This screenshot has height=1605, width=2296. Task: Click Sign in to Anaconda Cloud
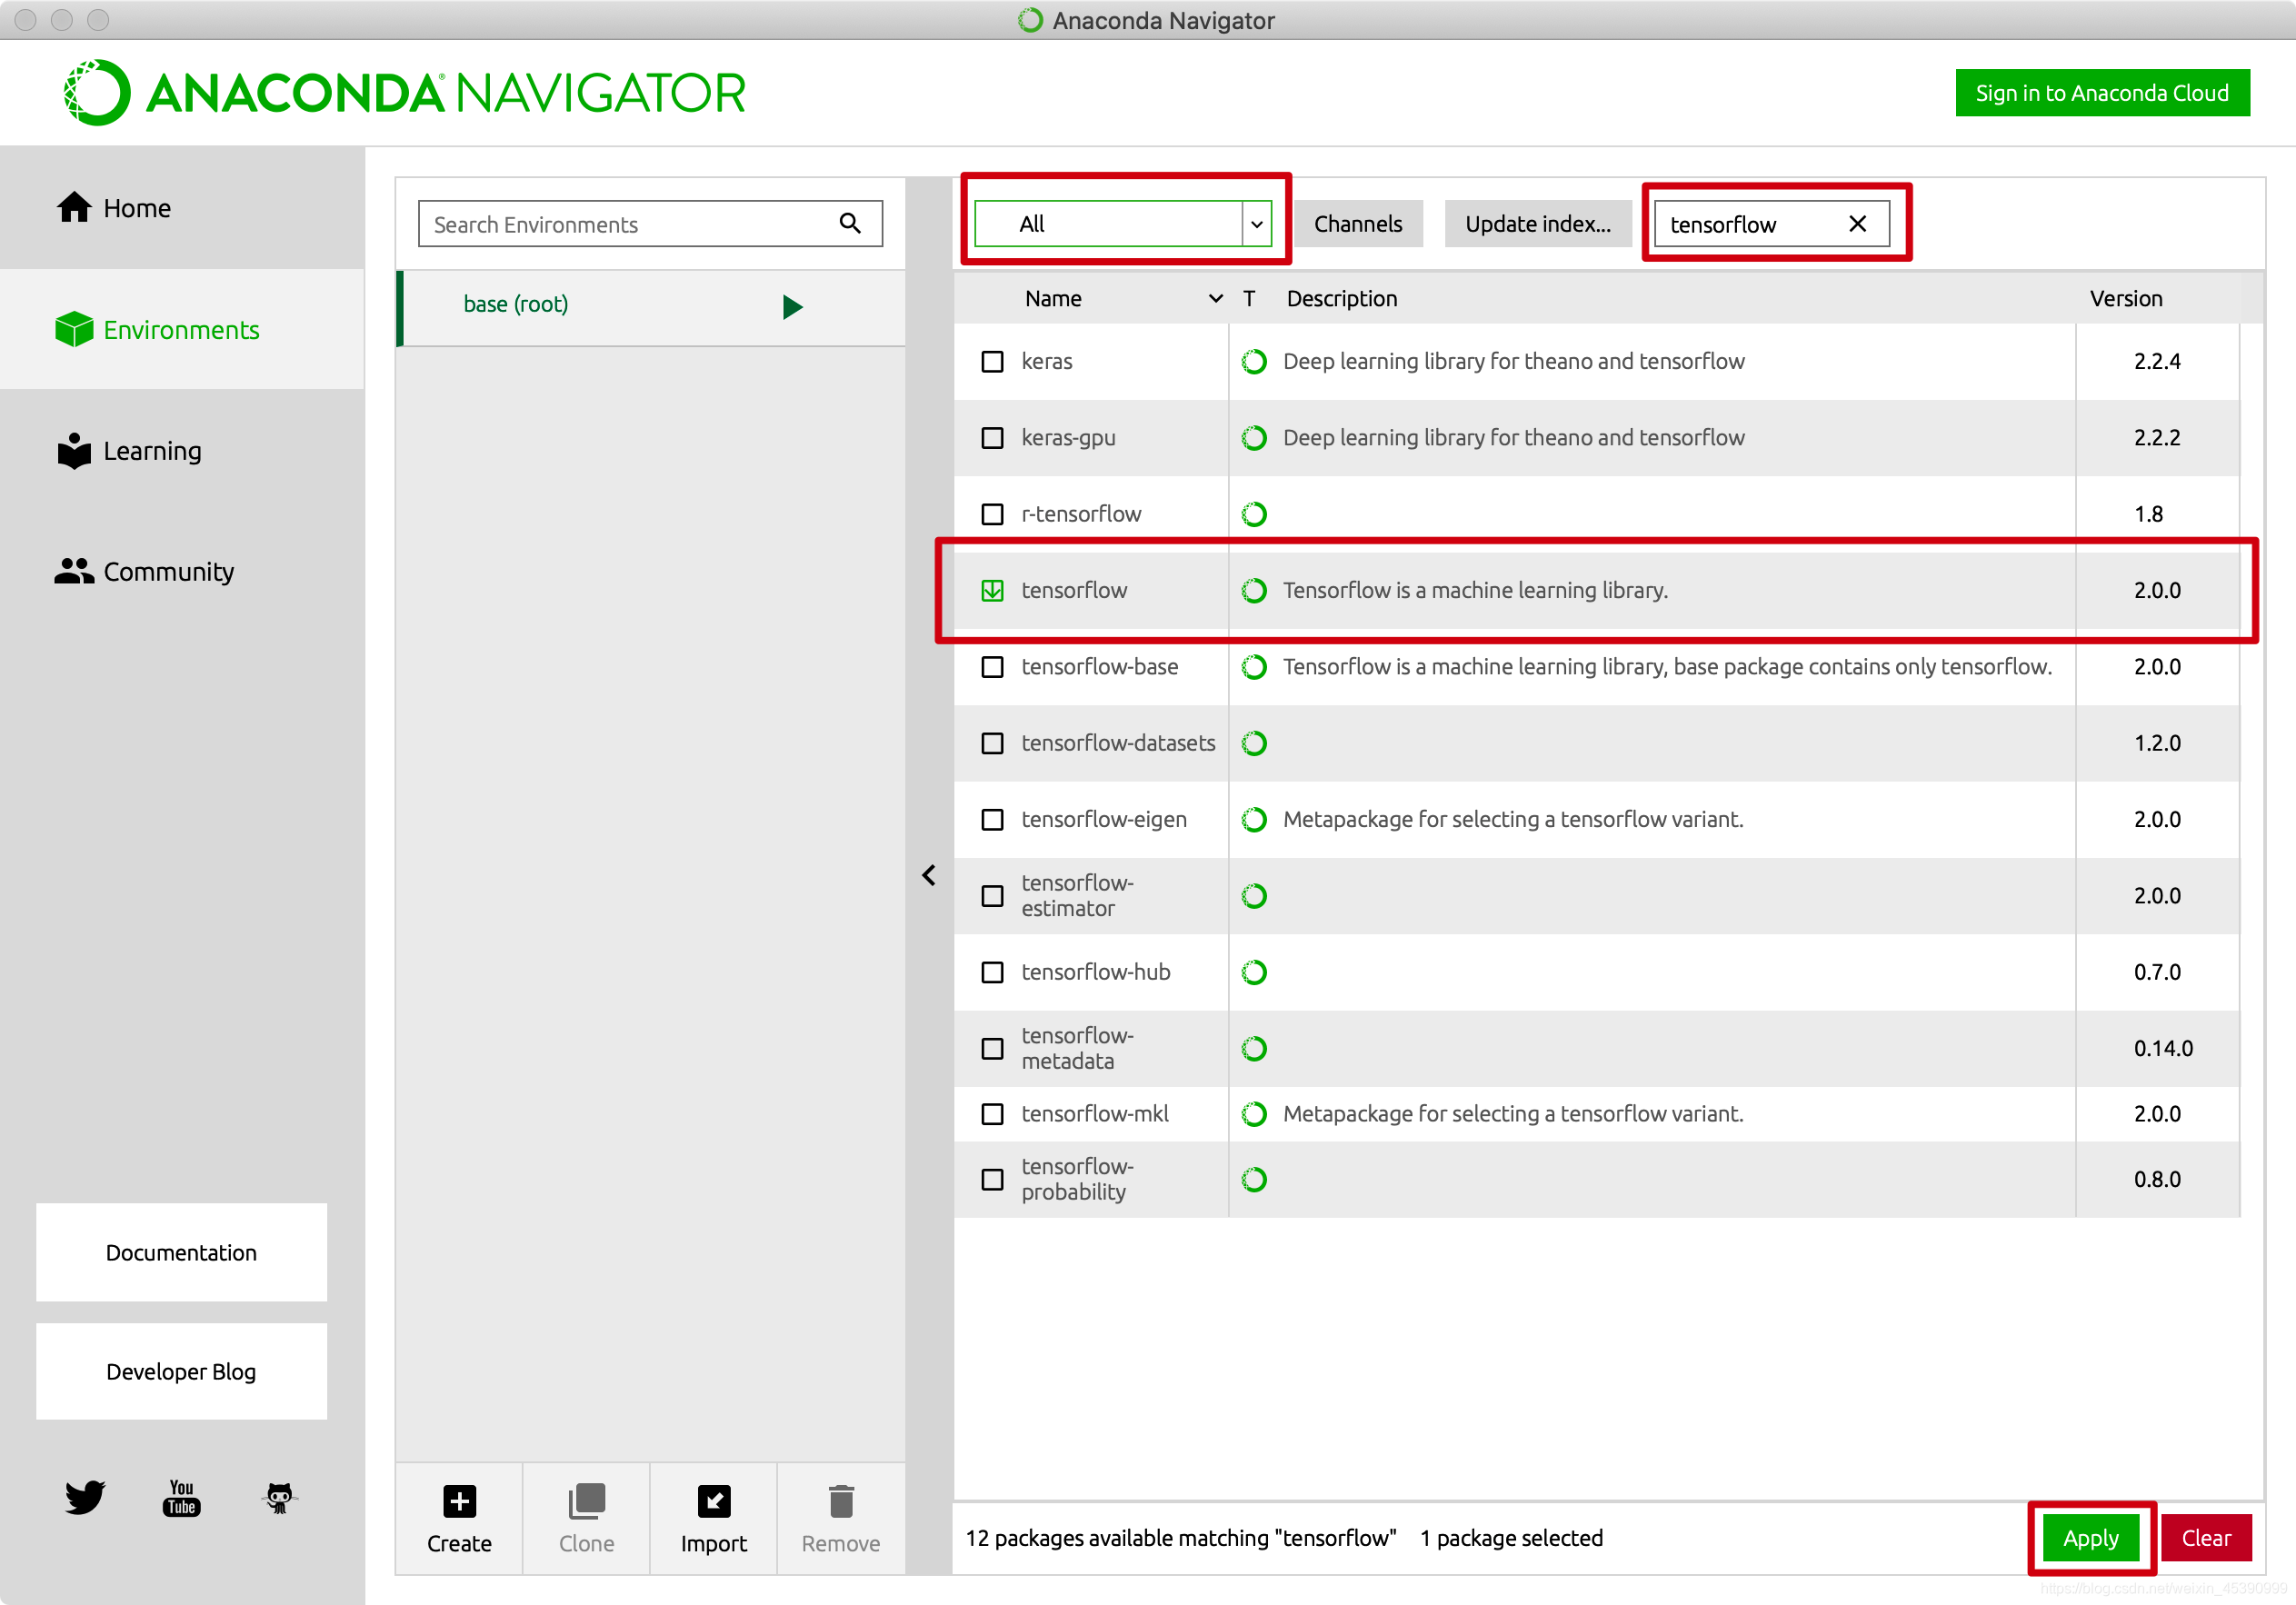point(2101,93)
